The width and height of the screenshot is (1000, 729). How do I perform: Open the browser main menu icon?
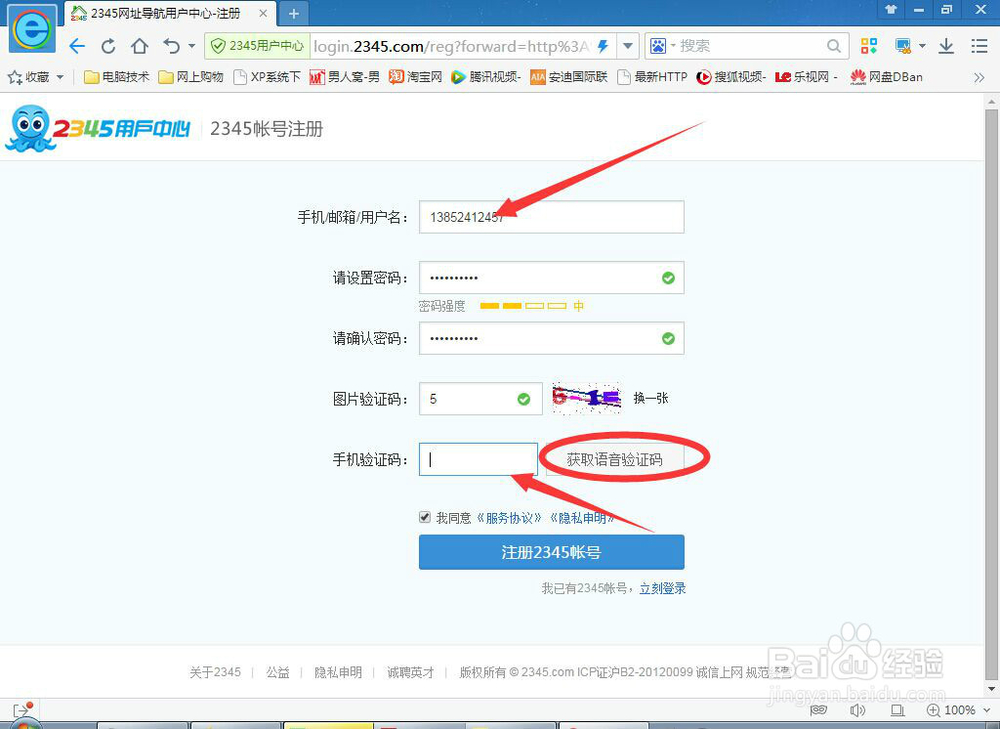[980, 46]
